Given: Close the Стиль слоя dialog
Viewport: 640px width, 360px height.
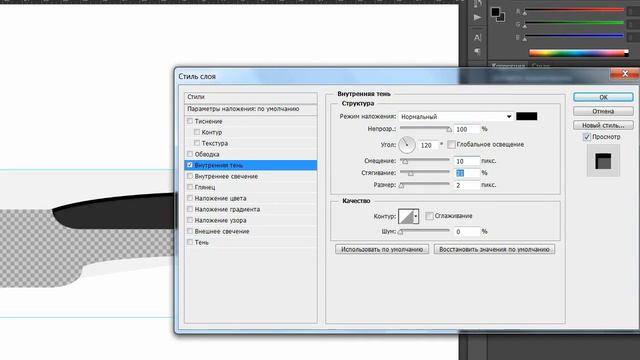Looking at the screenshot, I should click(x=624, y=73).
